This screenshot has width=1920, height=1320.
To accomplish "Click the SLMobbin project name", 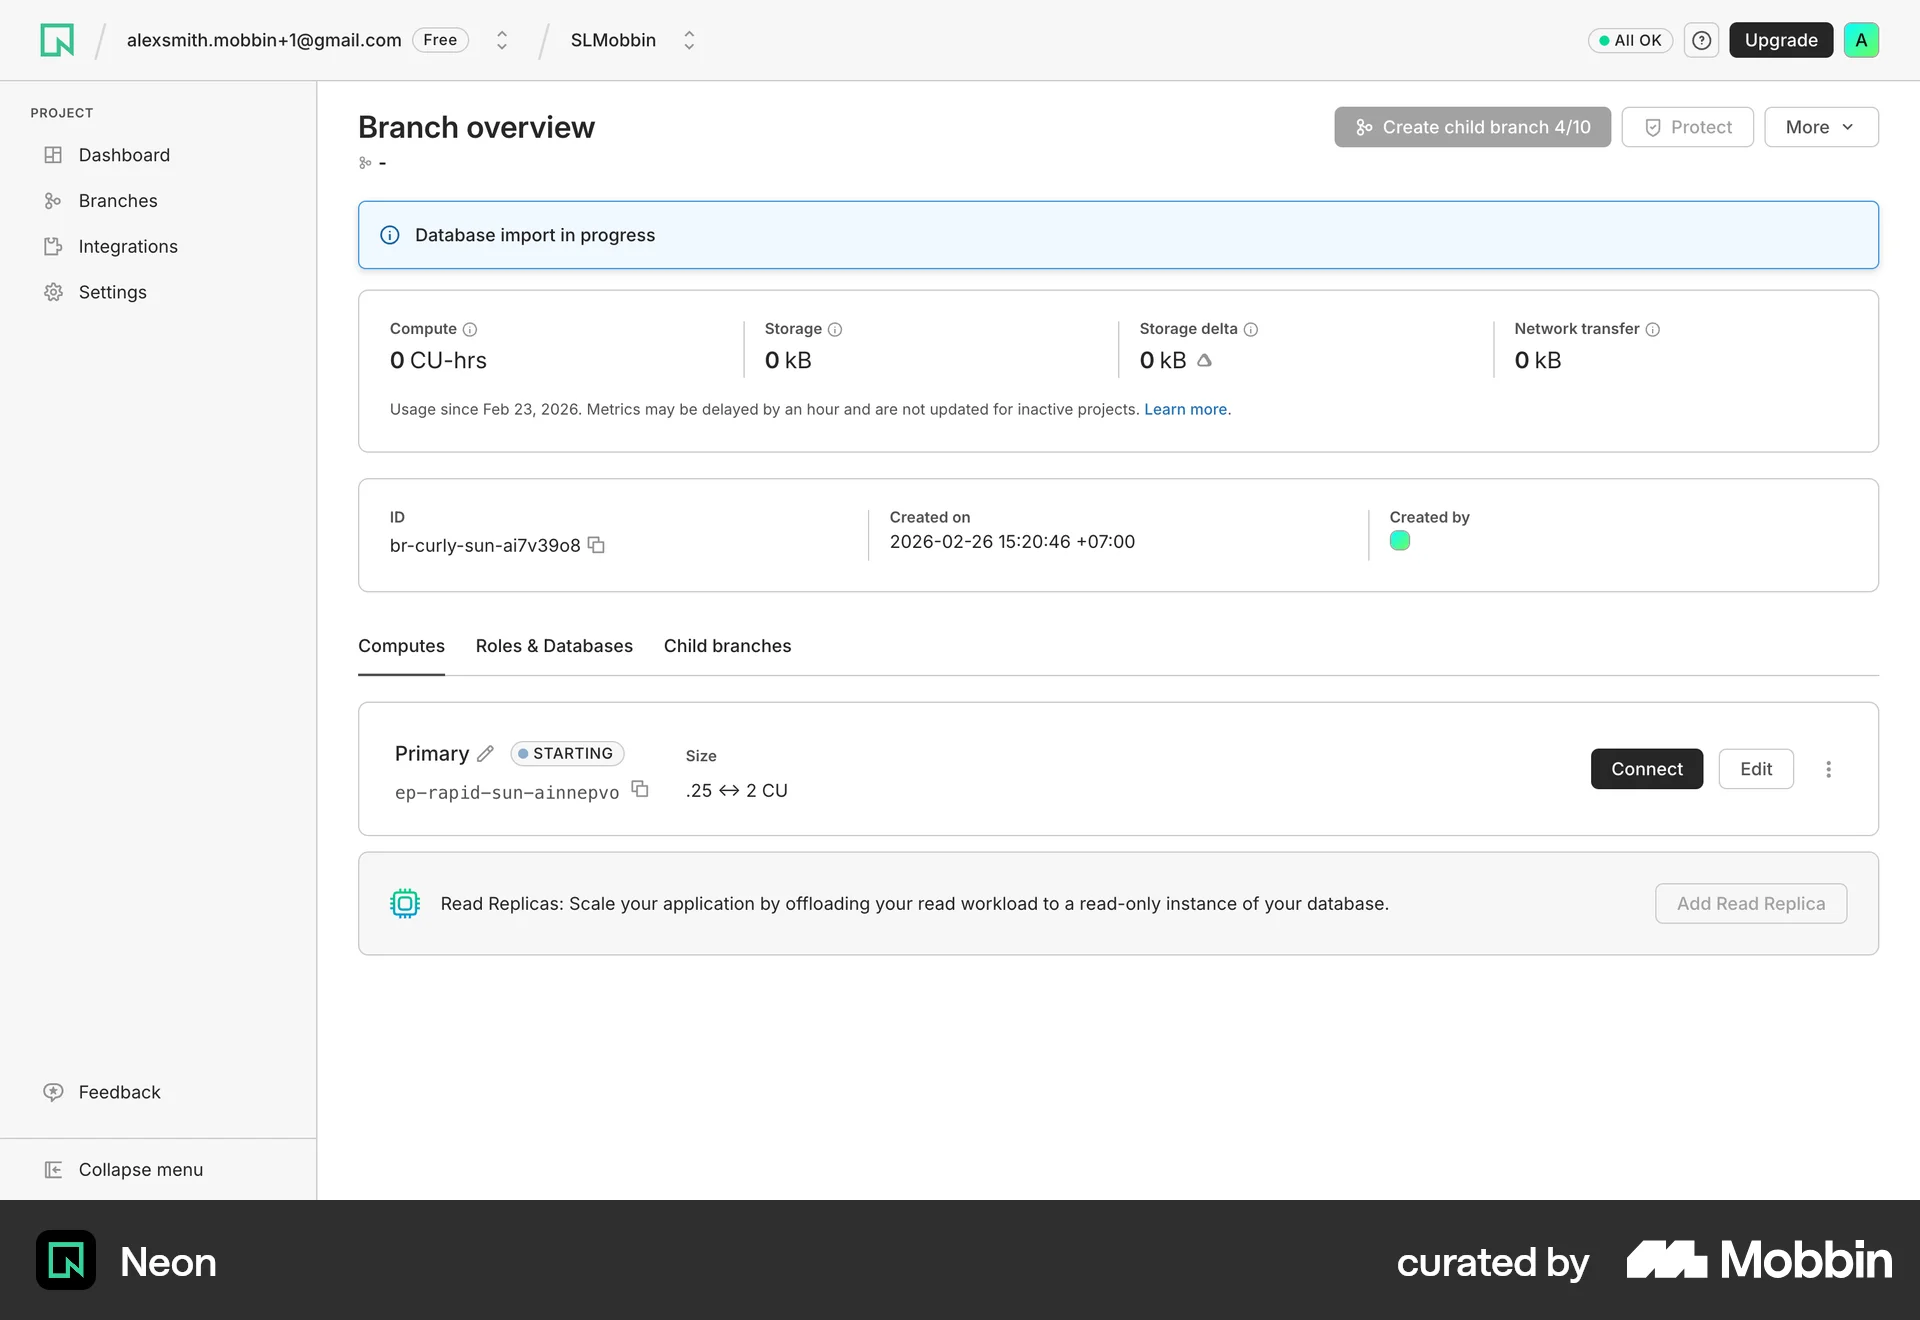I will 613,40.
